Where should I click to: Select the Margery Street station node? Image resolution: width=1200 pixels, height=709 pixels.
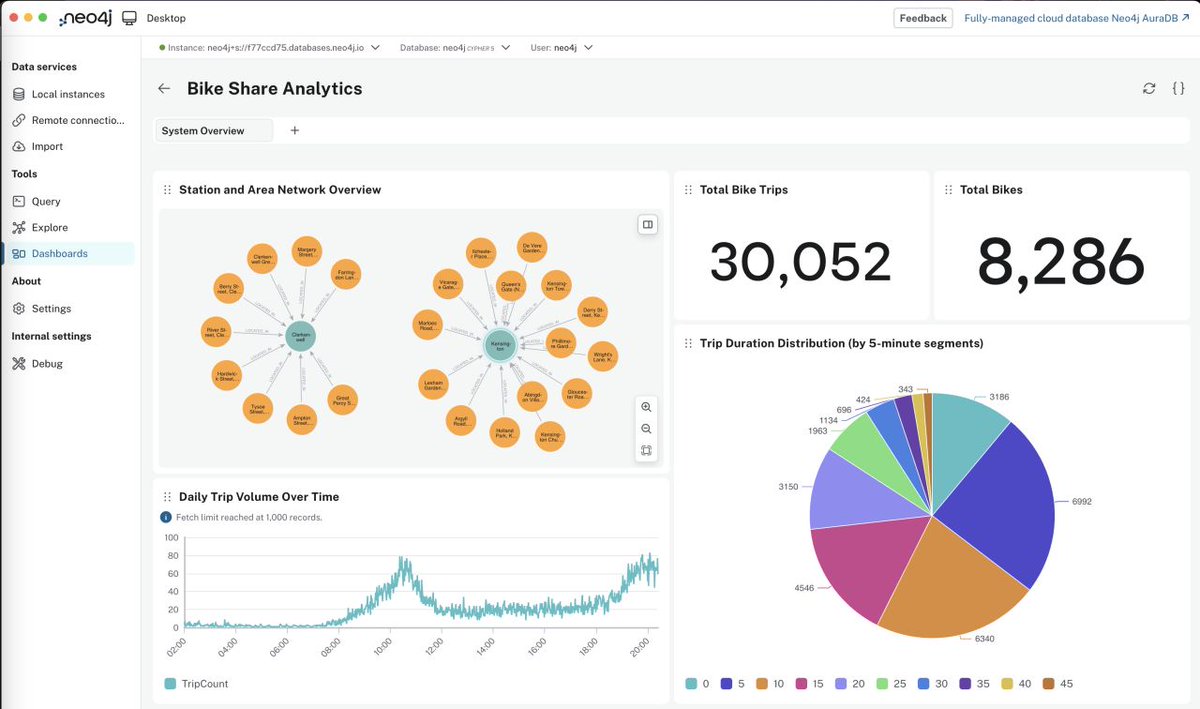306,253
